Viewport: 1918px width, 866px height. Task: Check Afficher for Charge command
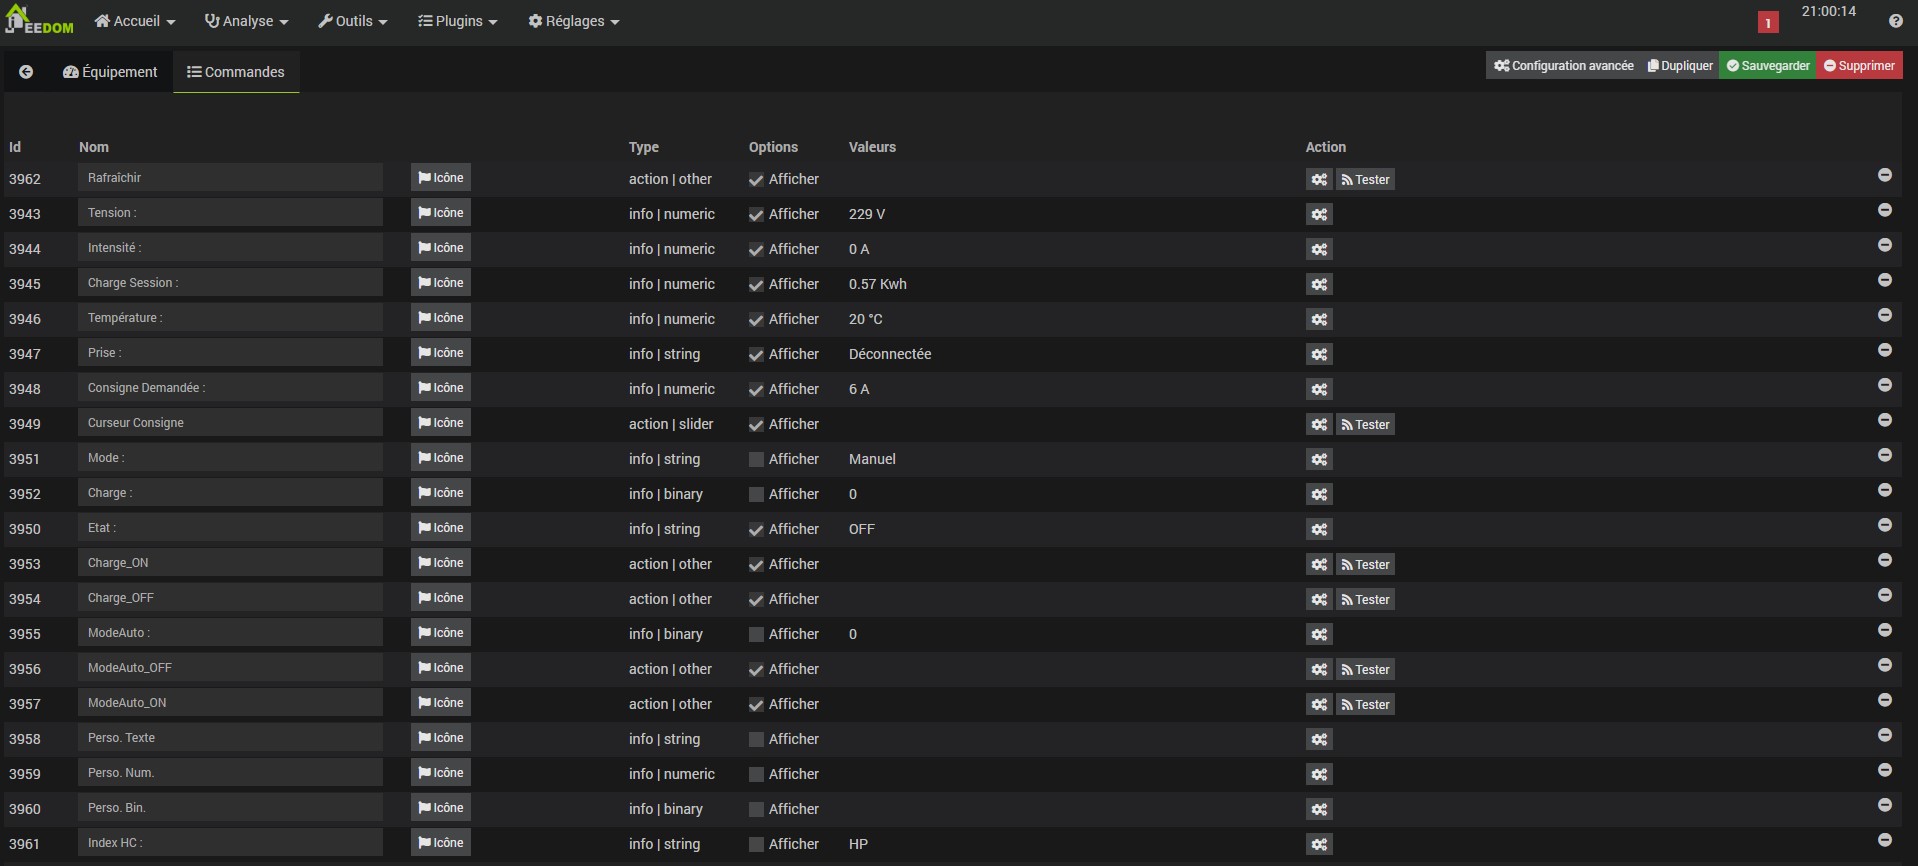coord(756,495)
